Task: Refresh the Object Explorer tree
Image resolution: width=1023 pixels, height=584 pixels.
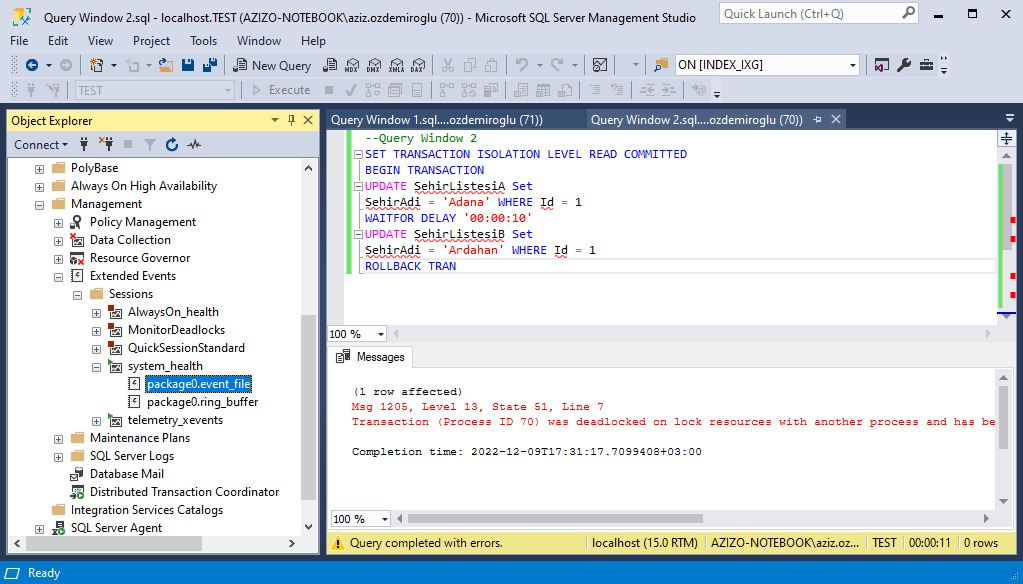Action: 172,144
